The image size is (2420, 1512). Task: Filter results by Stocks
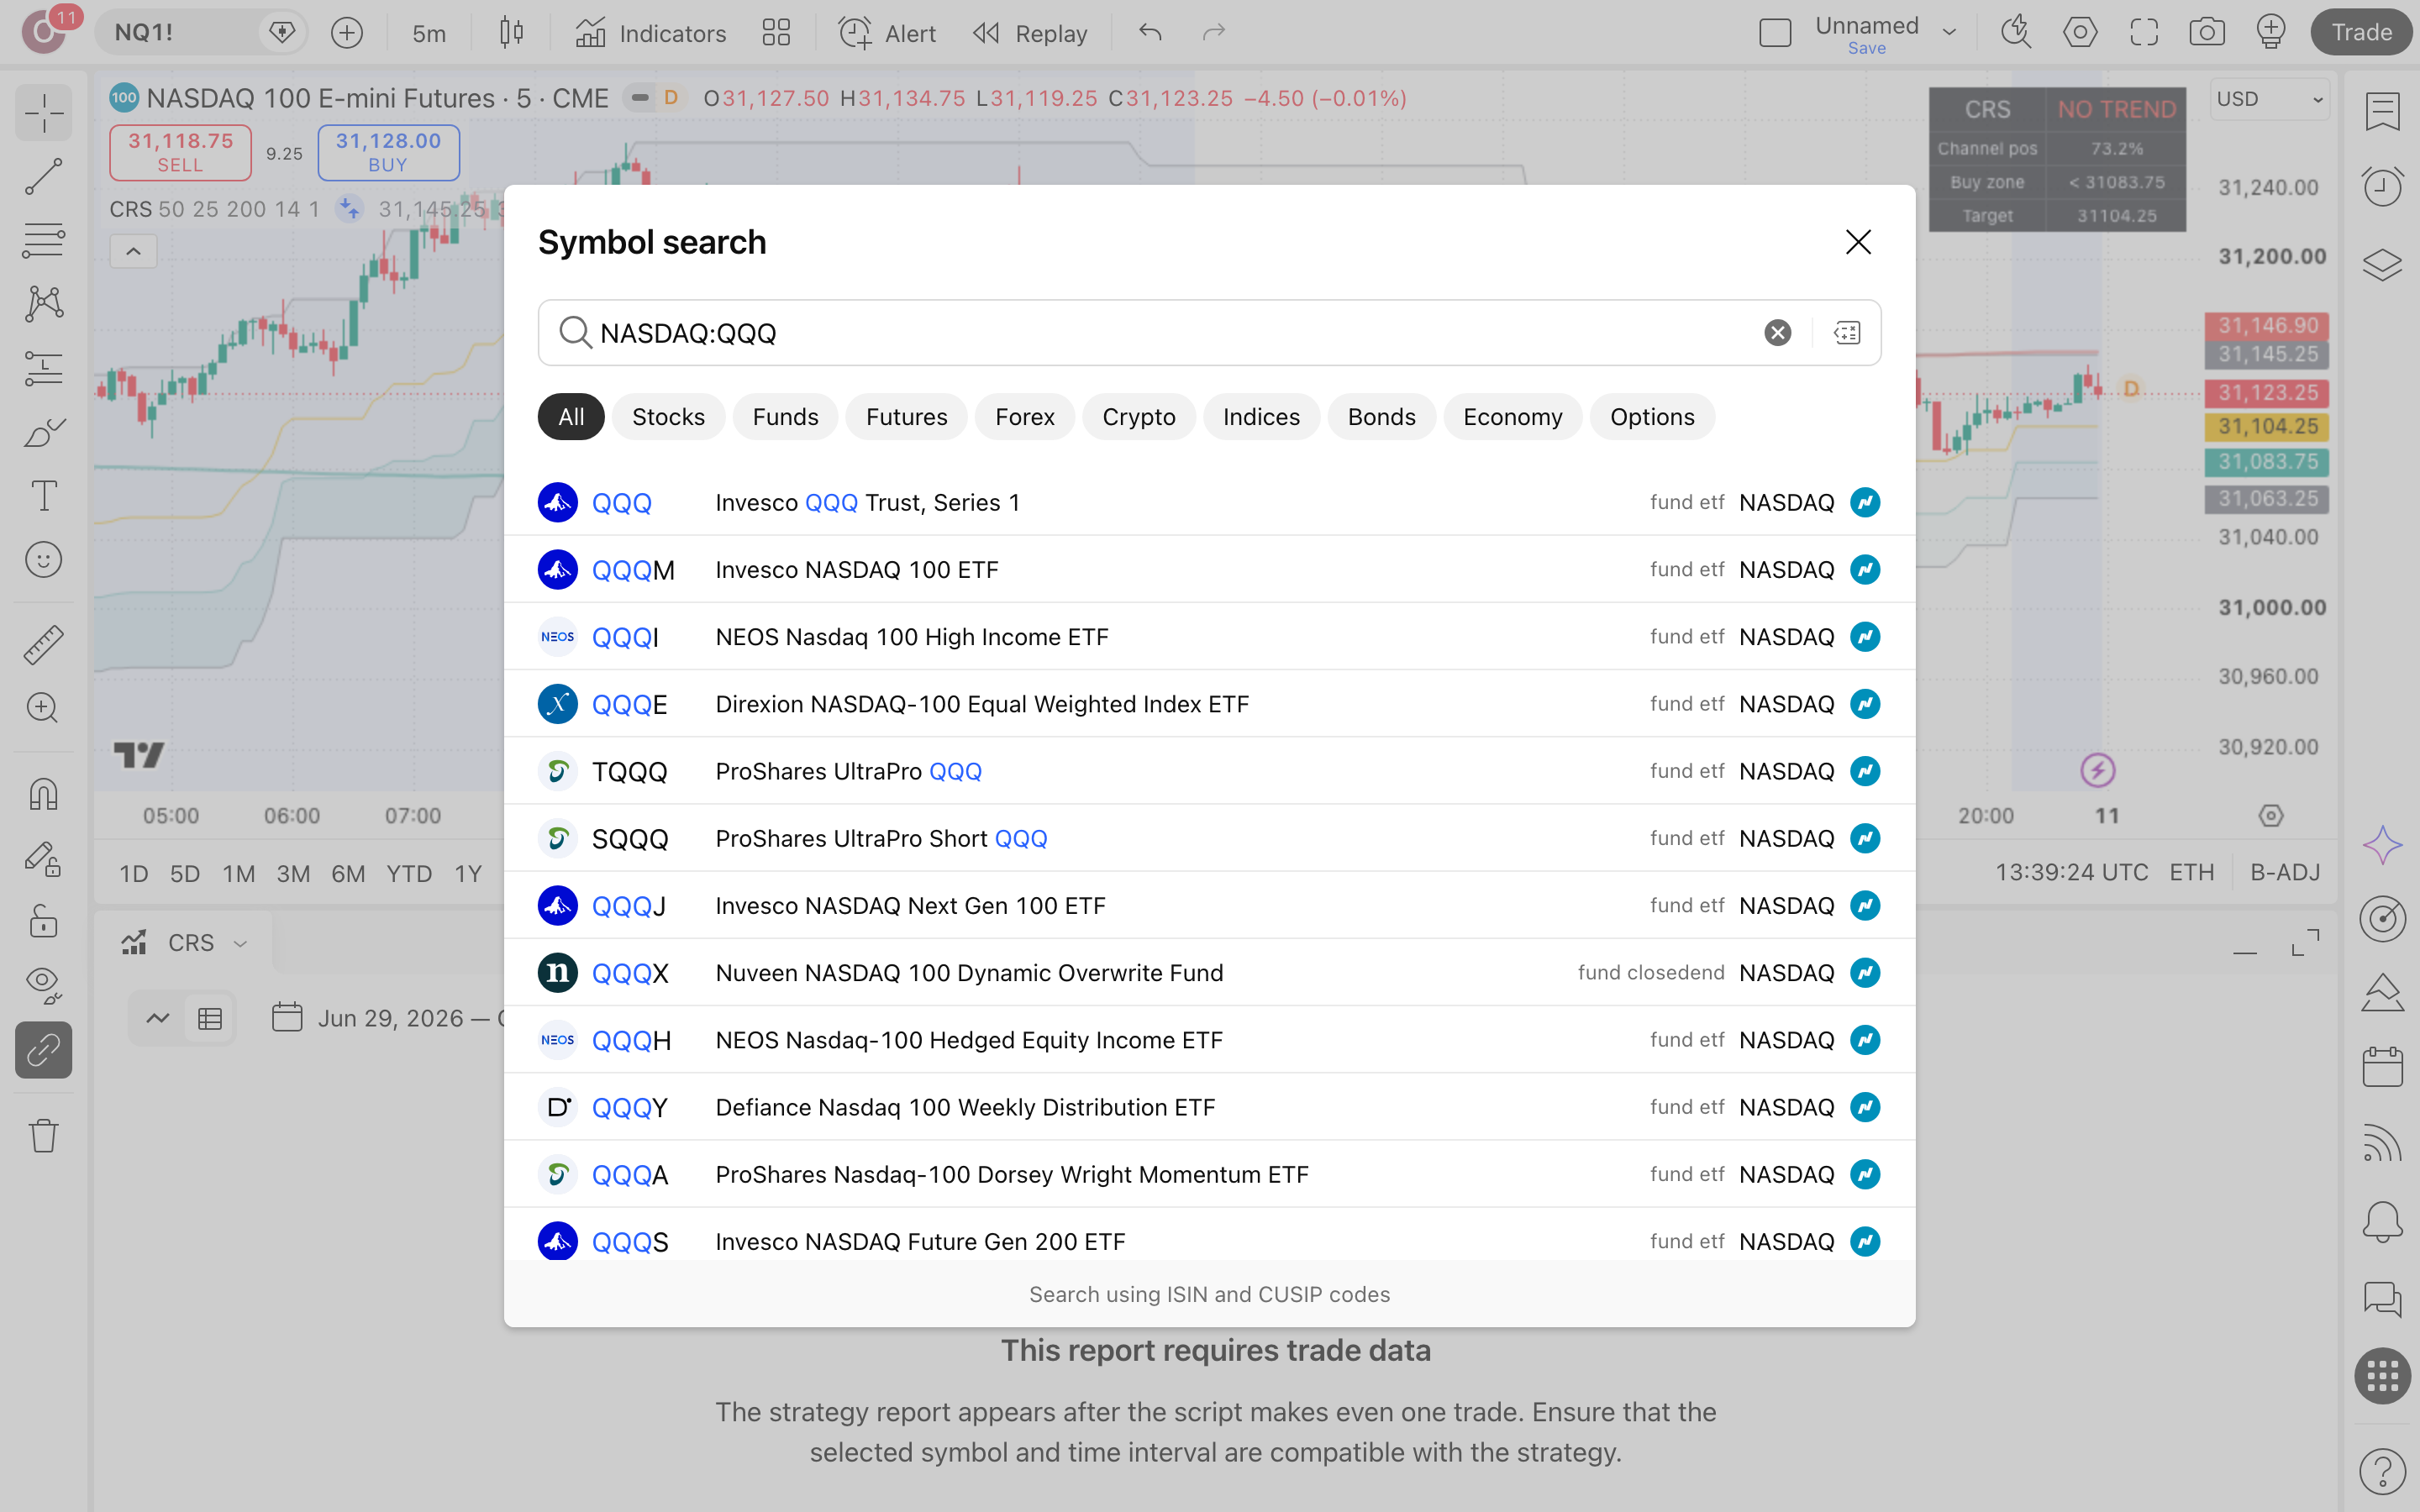tap(668, 417)
